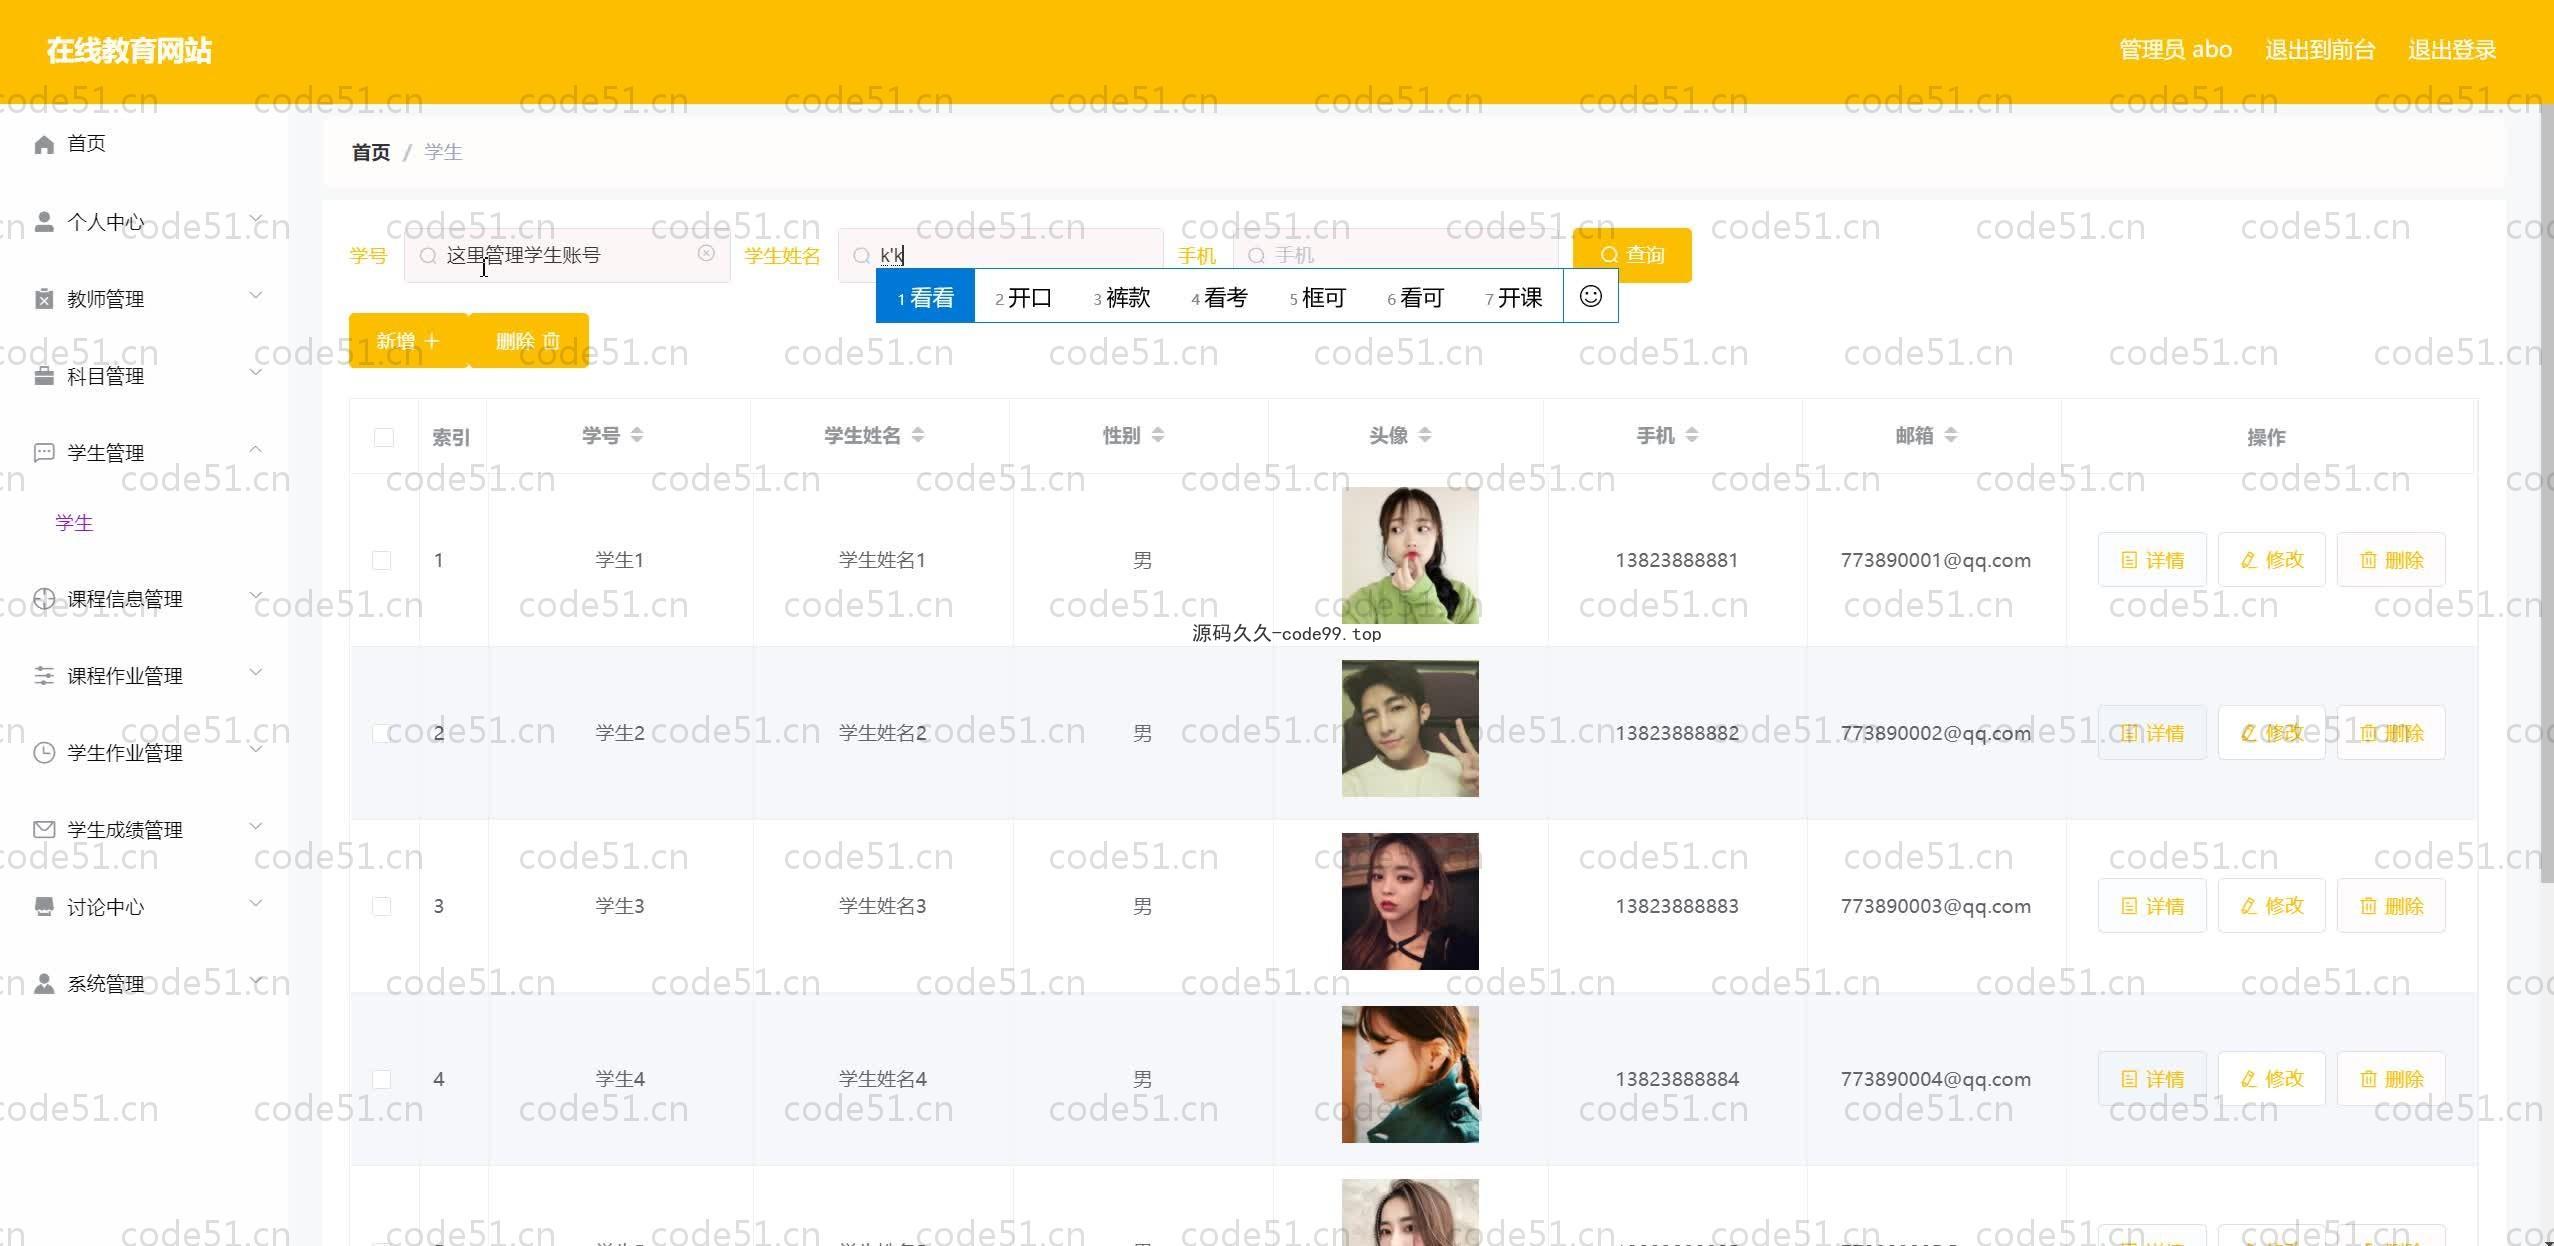The image size is (2554, 1246).
Task: Tick the checkbox for row 学生1
Action: tap(382, 560)
